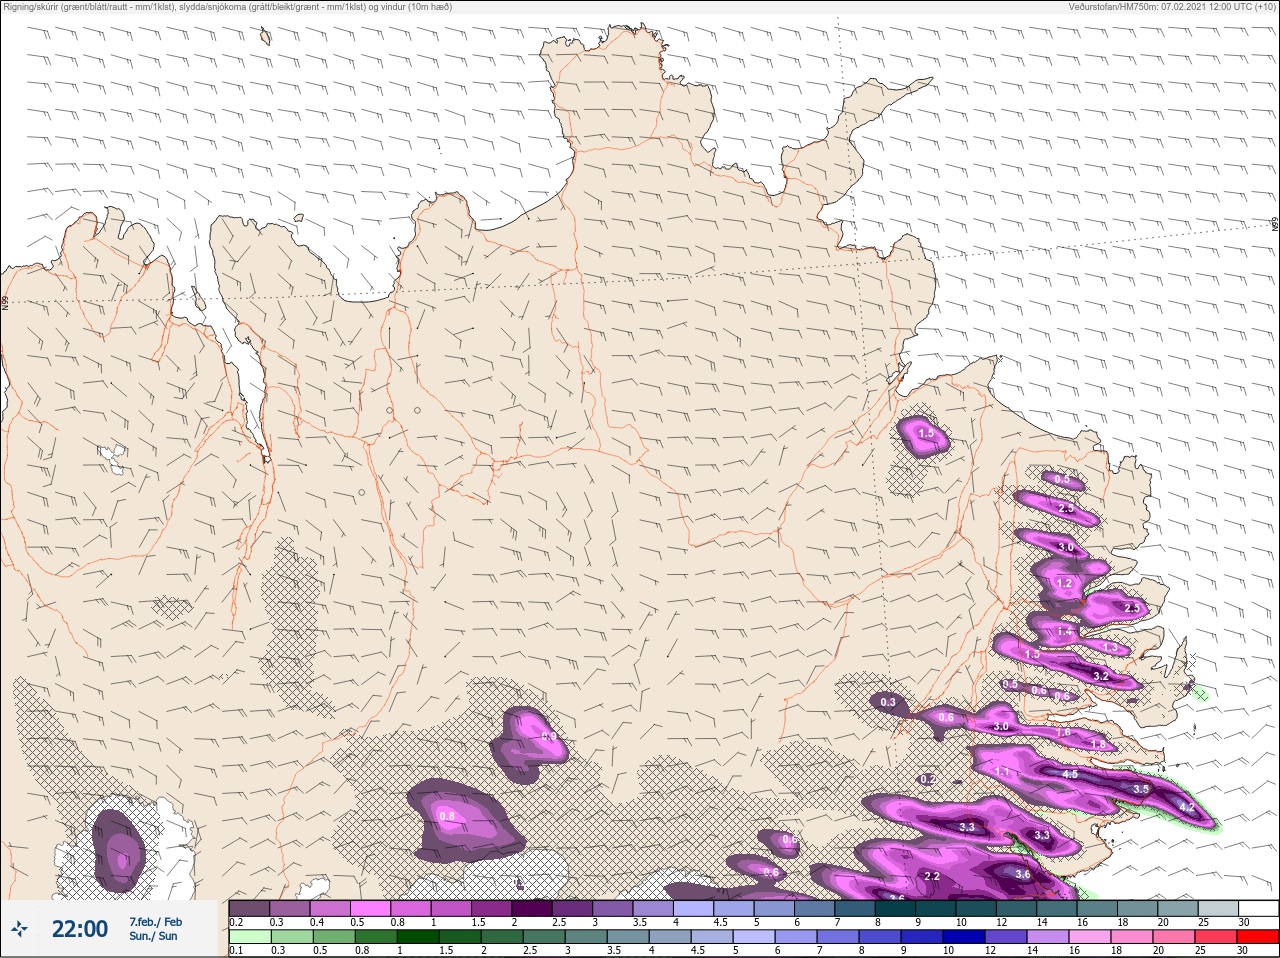This screenshot has height=958, width=1280.
Task: Click the 0.2 precipitation value on the map
Action: point(927,779)
